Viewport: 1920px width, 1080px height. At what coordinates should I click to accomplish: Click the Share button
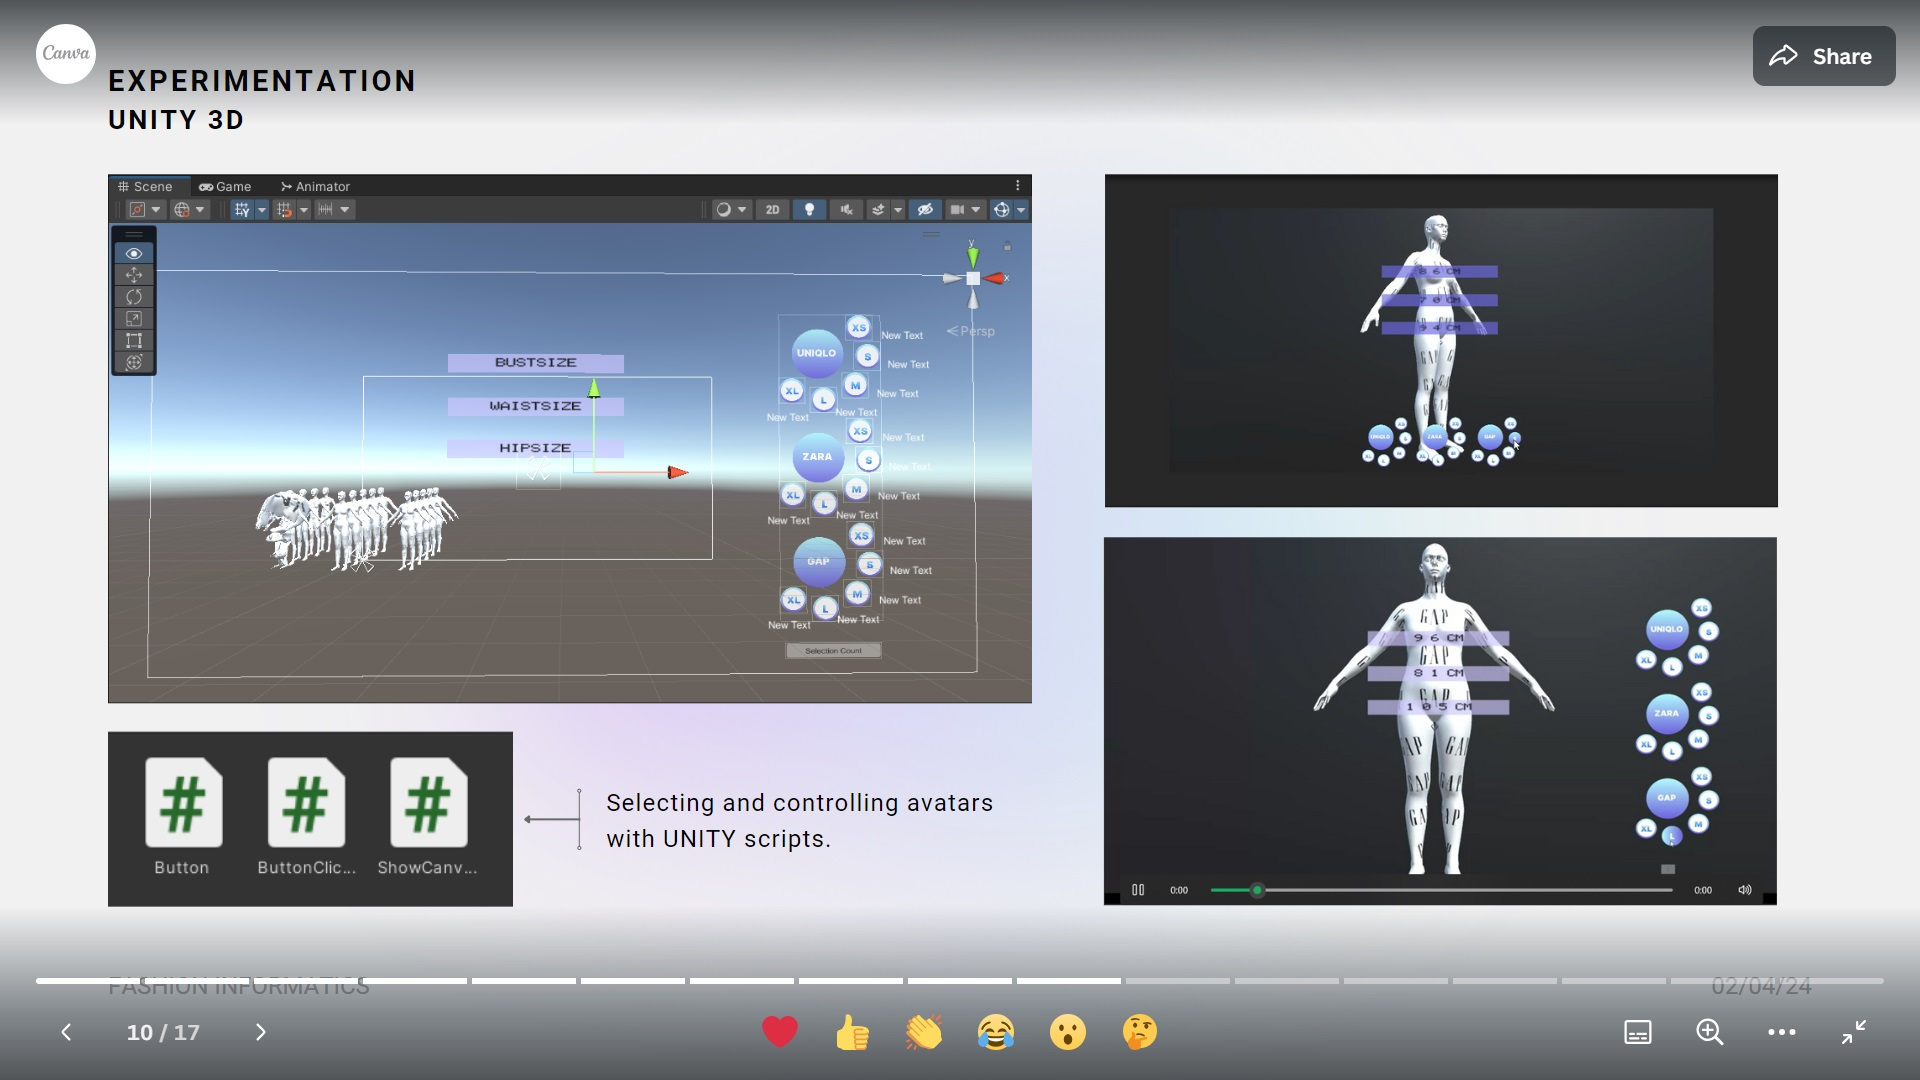pyautogui.click(x=1824, y=56)
